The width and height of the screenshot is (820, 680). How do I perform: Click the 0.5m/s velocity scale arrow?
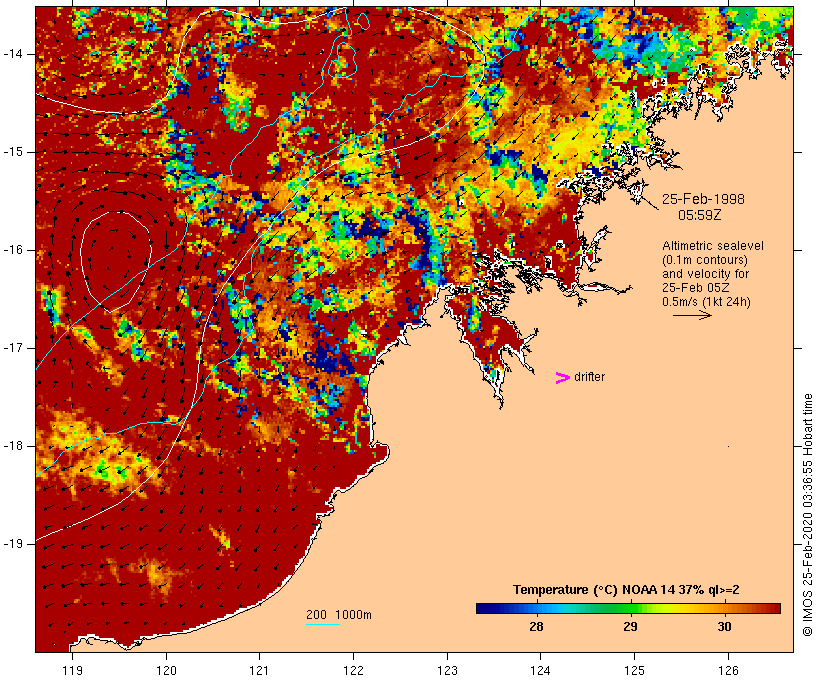(x=692, y=315)
